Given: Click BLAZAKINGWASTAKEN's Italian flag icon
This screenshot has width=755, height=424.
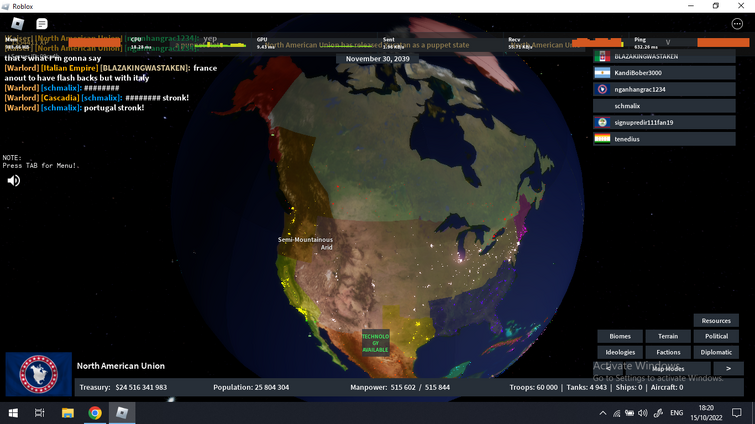Looking at the screenshot, I should click(602, 56).
